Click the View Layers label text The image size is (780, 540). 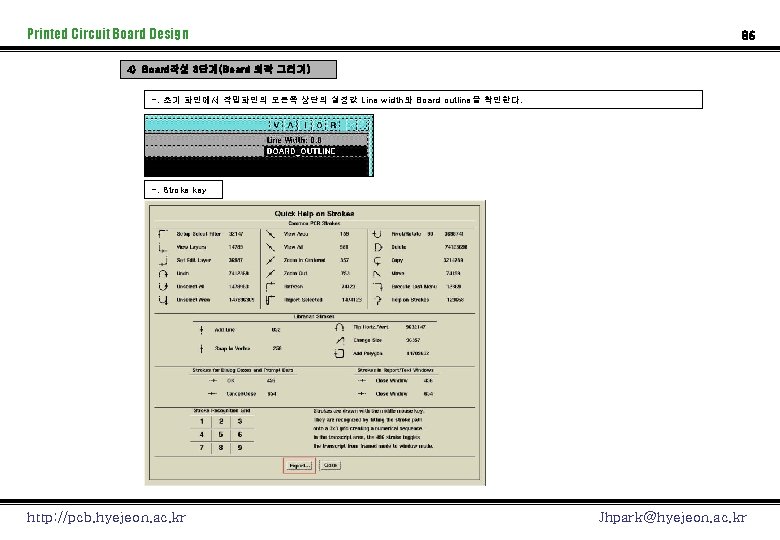tap(191, 247)
